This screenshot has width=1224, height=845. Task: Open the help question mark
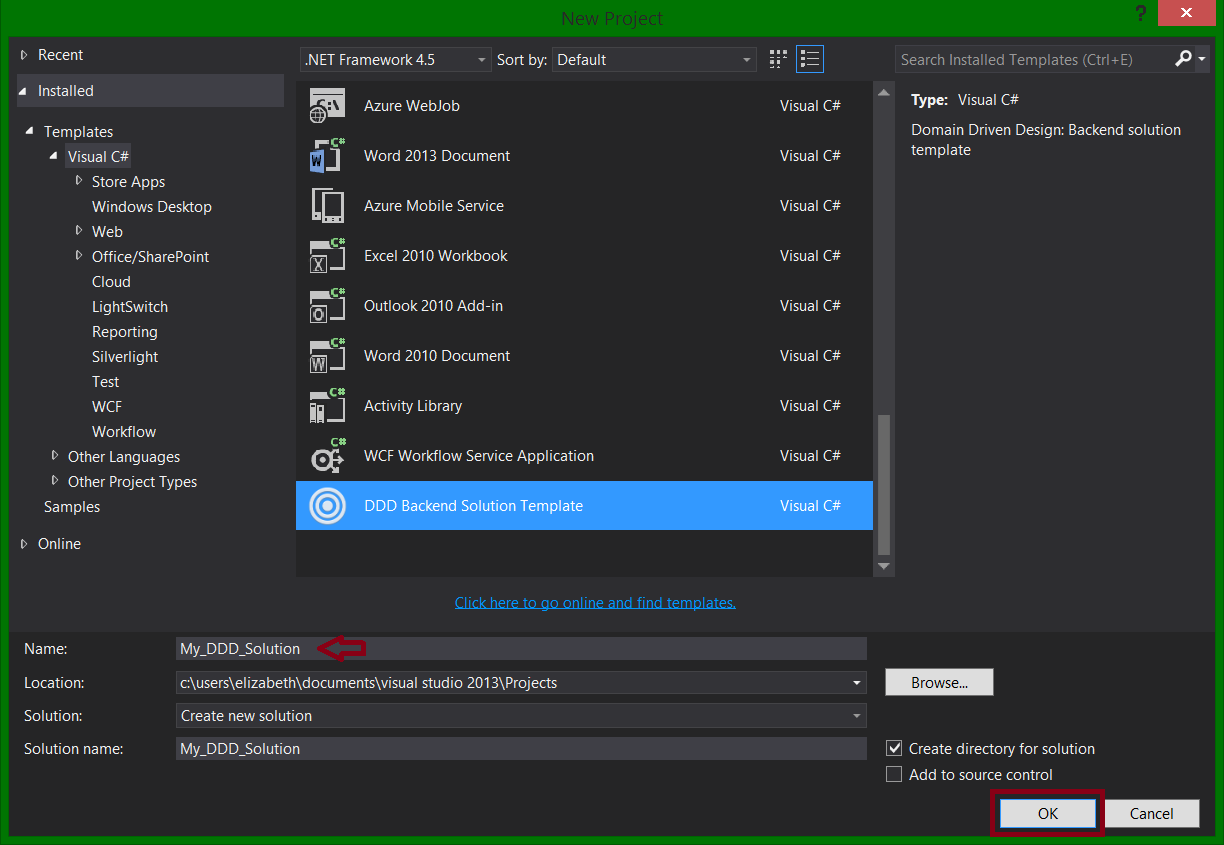pyautogui.click(x=1141, y=14)
